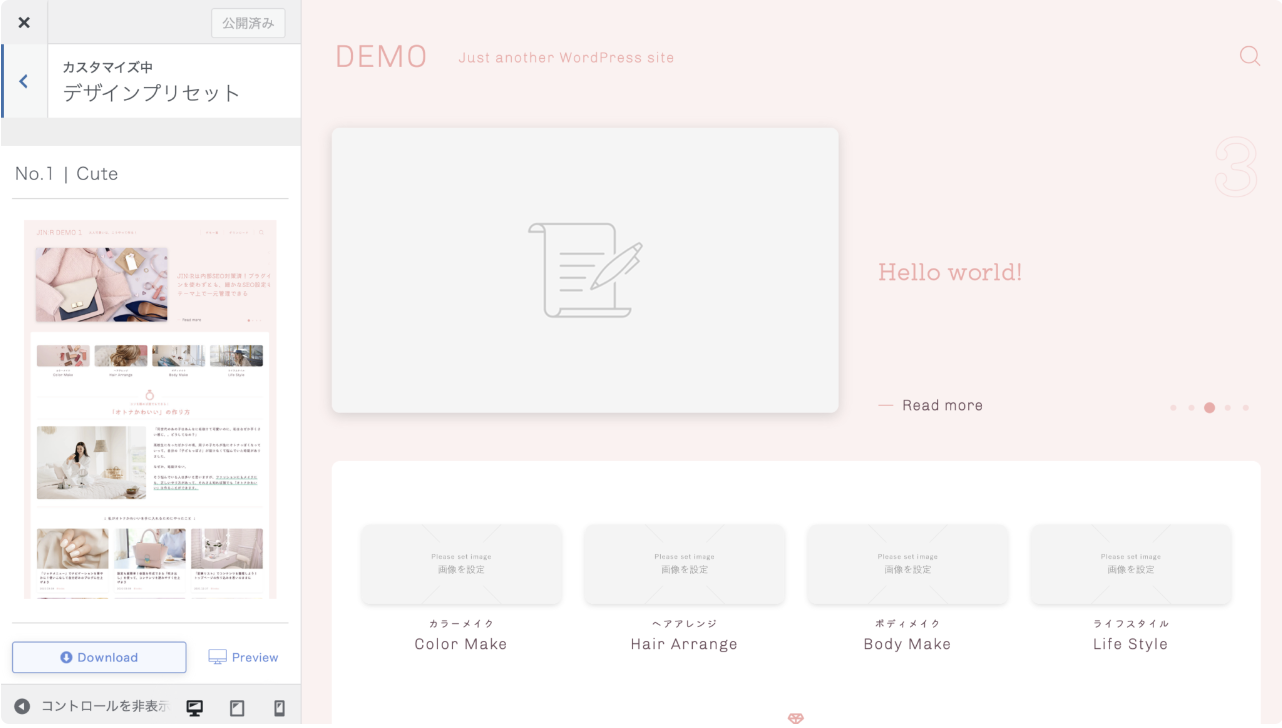Close the WordPress customizer panel

[24, 22]
